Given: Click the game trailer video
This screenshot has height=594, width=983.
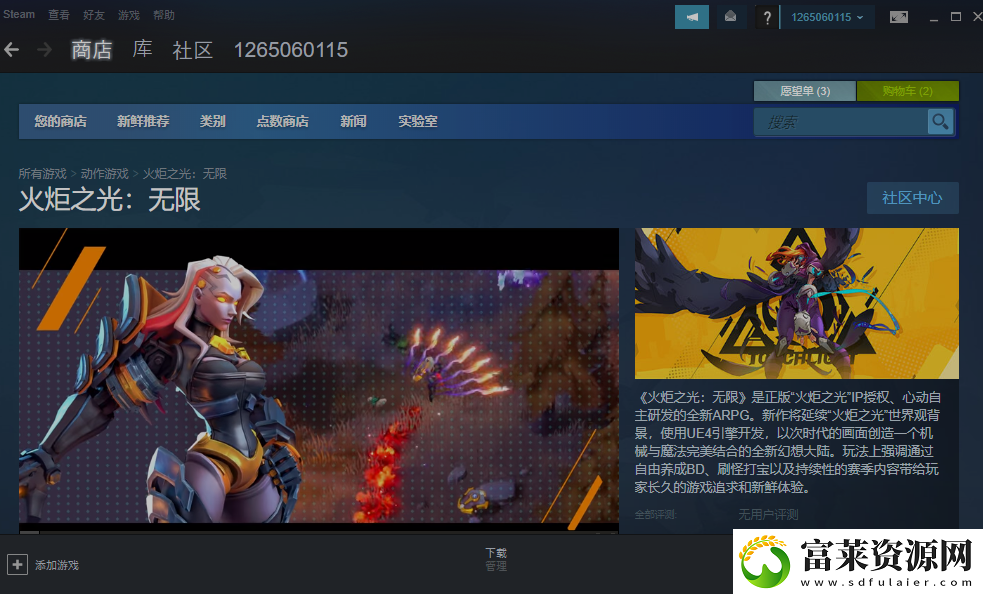Looking at the screenshot, I should [x=318, y=381].
